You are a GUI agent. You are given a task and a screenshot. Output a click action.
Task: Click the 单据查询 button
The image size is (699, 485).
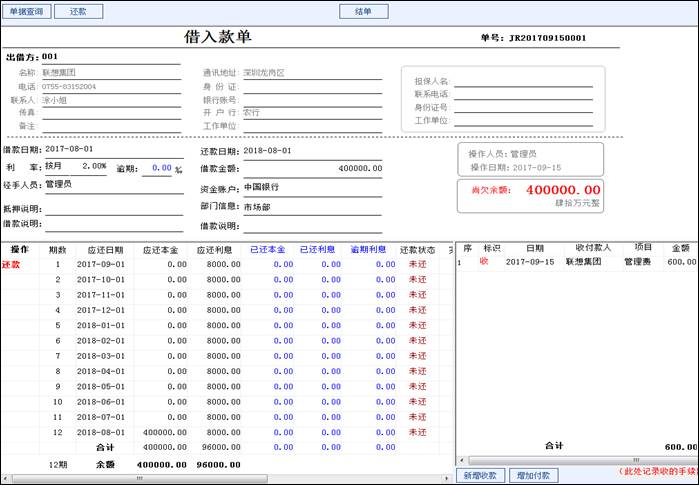25,12
